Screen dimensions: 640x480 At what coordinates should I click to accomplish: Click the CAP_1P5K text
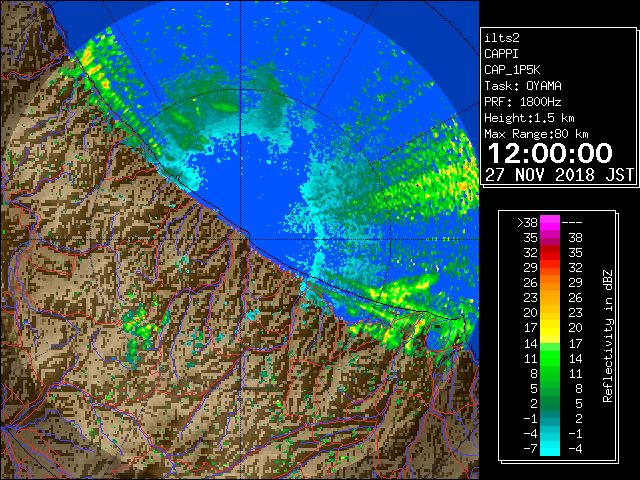click(x=512, y=70)
